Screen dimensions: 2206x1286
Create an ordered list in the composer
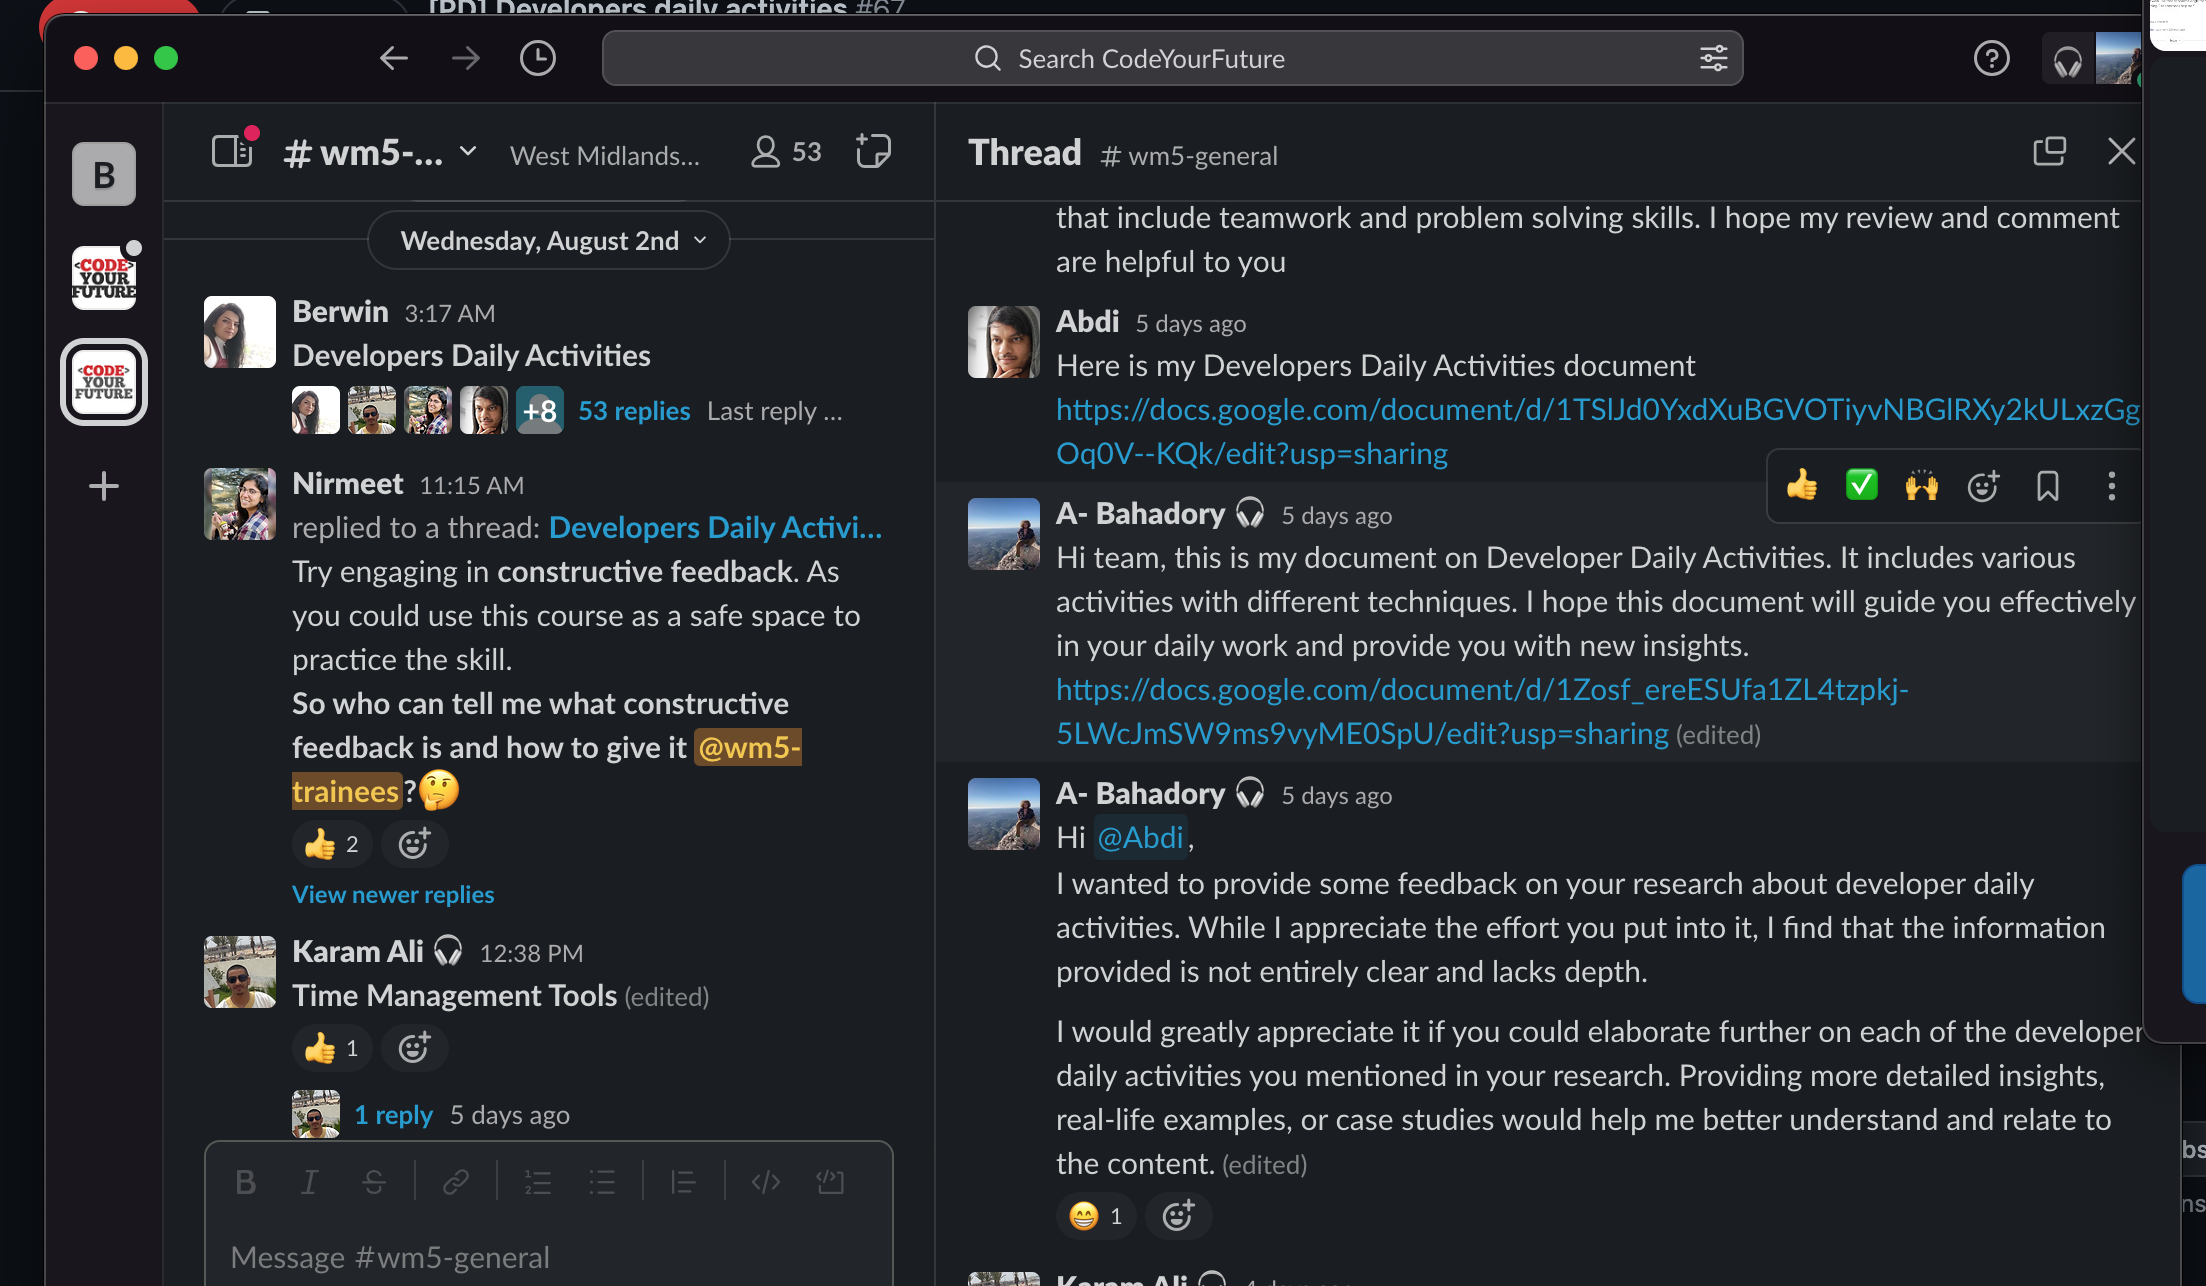[x=537, y=1181]
